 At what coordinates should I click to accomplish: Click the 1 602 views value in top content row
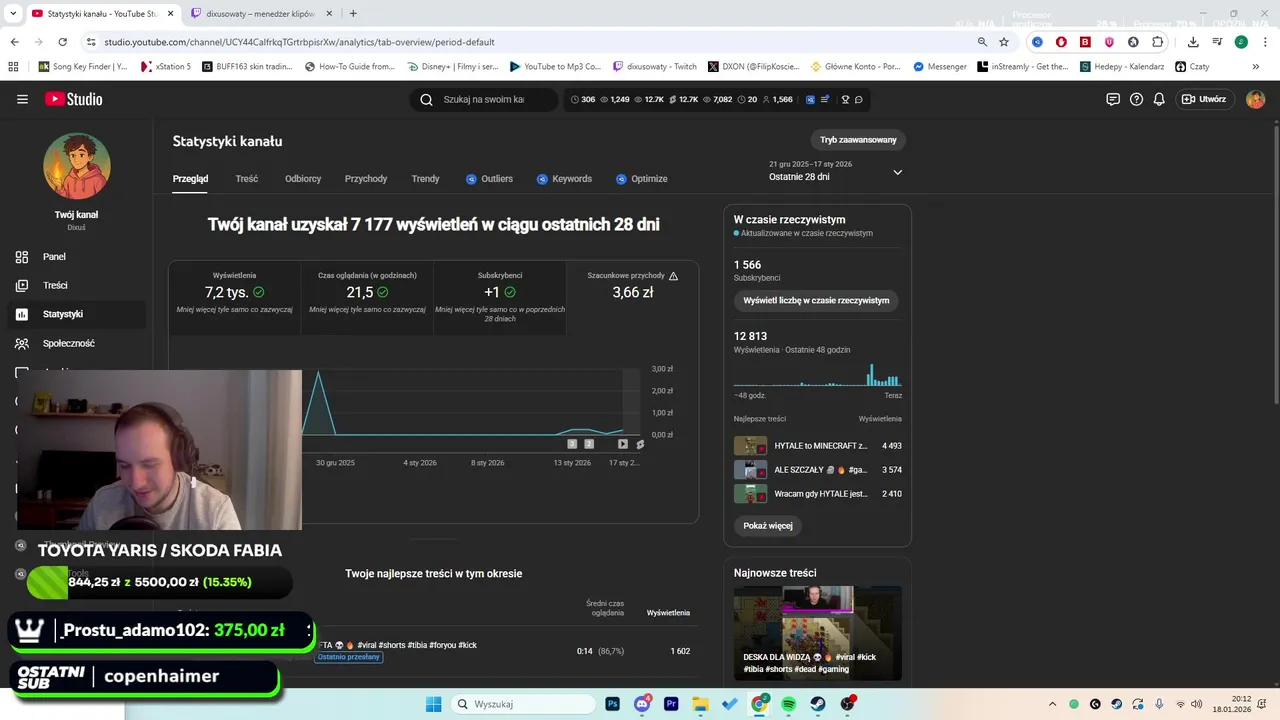coord(680,651)
